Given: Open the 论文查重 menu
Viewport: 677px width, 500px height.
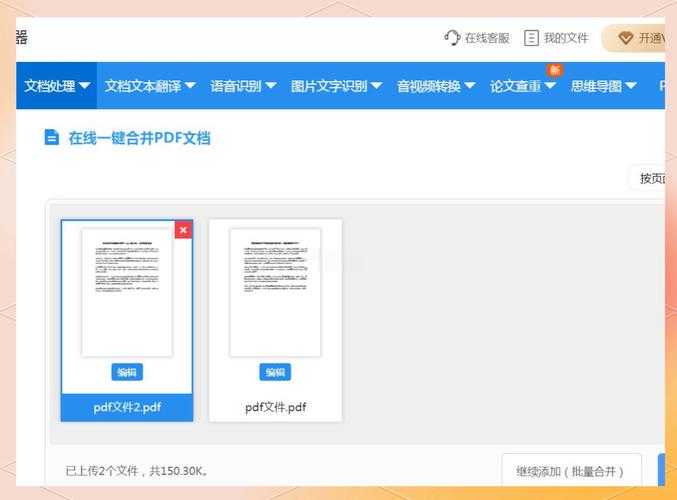Looking at the screenshot, I should [523, 85].
